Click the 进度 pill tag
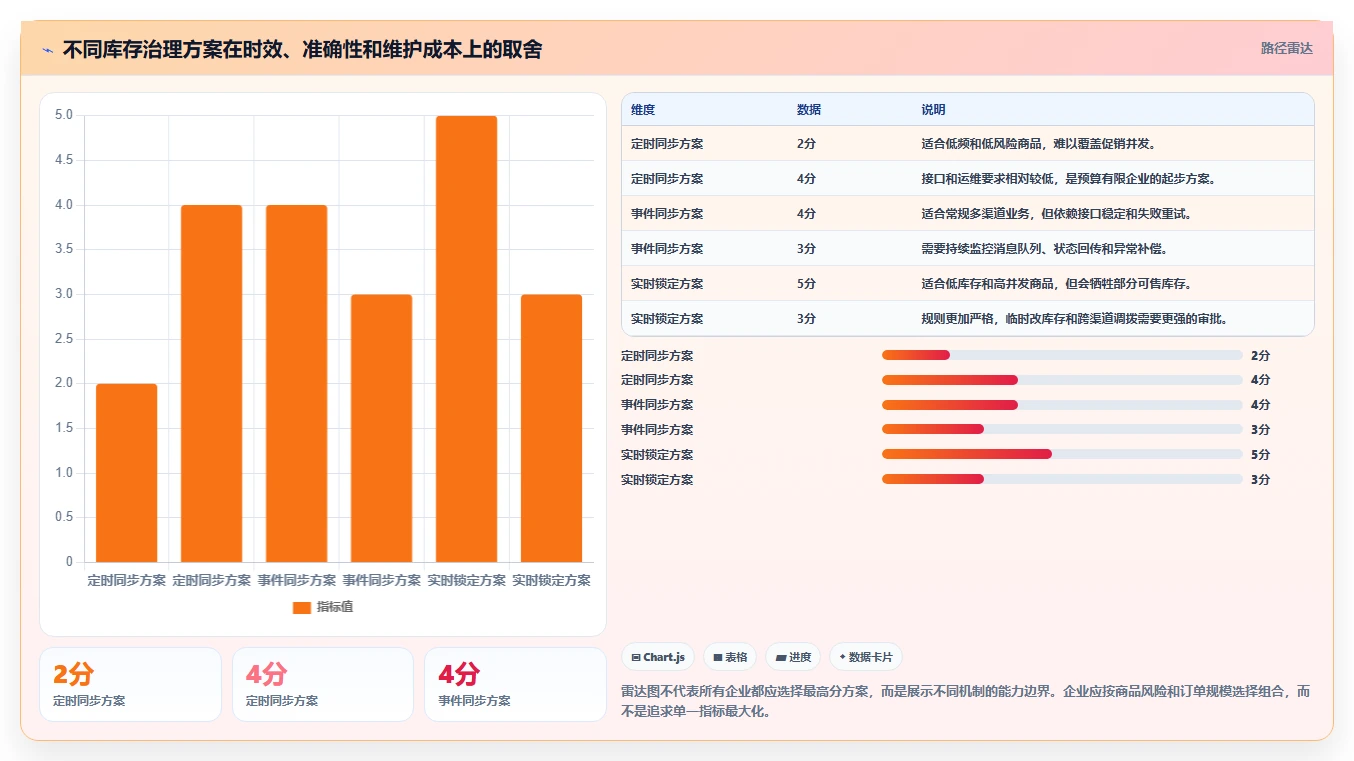The height and width of the screenshot is (761, 1354). click(x=793, y=657)
